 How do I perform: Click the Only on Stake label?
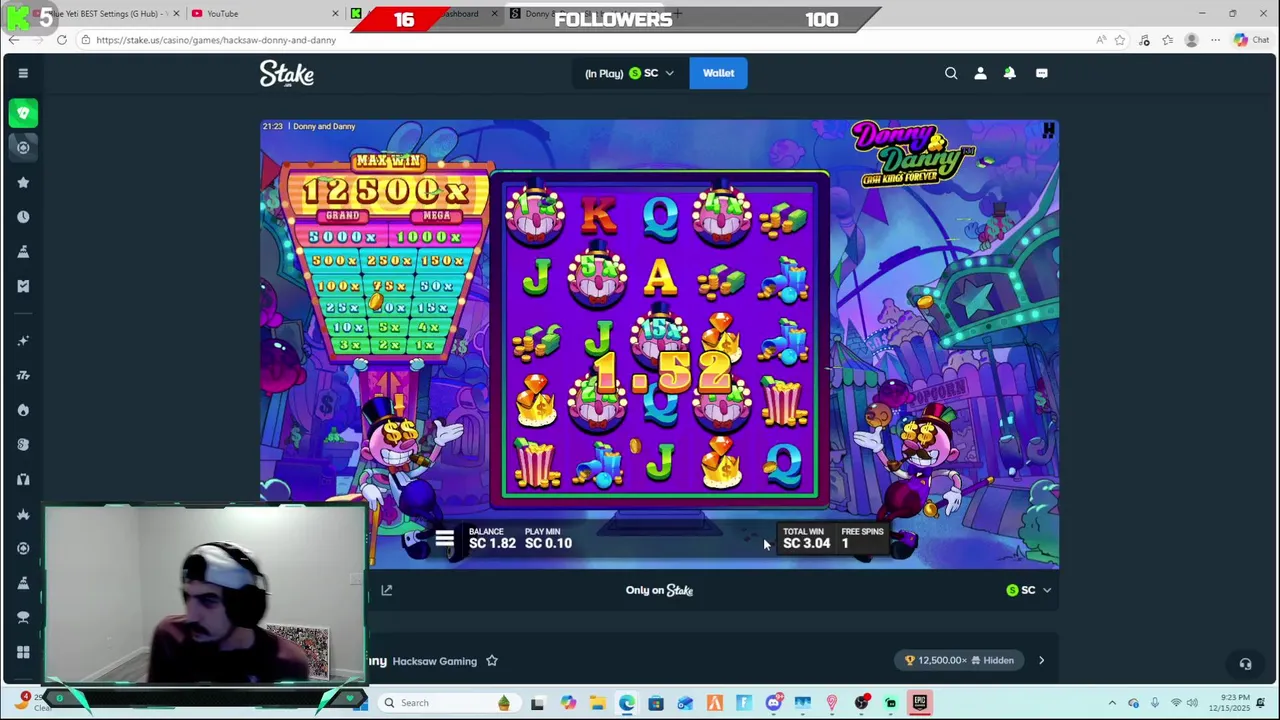[659, 590]
